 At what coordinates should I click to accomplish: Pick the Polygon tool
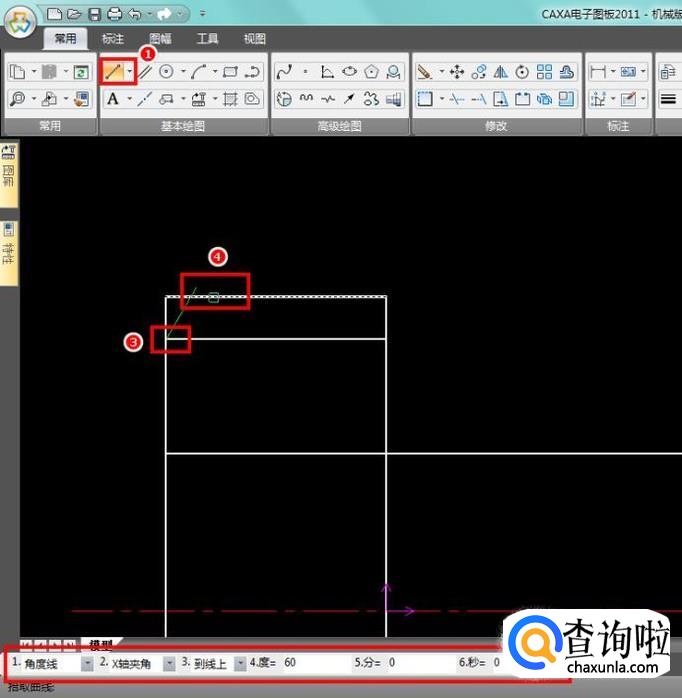[371, 72]
